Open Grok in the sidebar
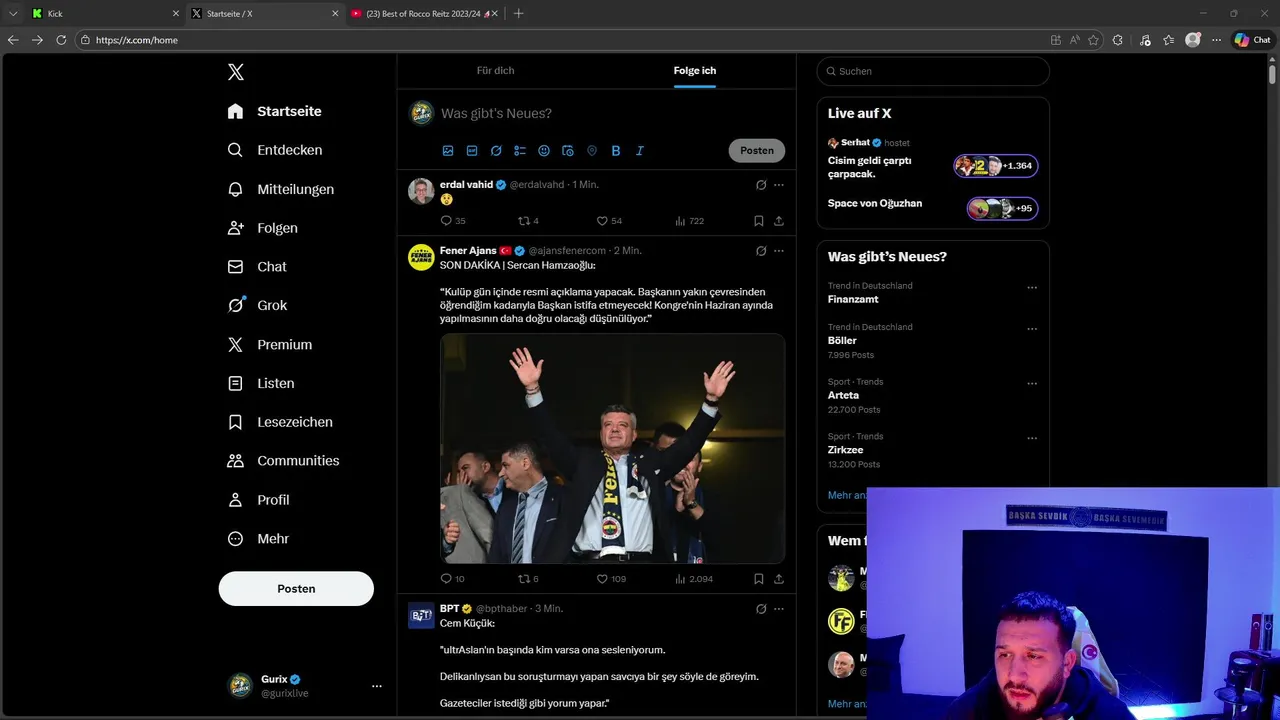Screen dimensions: 1280x720 click(257, 306)
